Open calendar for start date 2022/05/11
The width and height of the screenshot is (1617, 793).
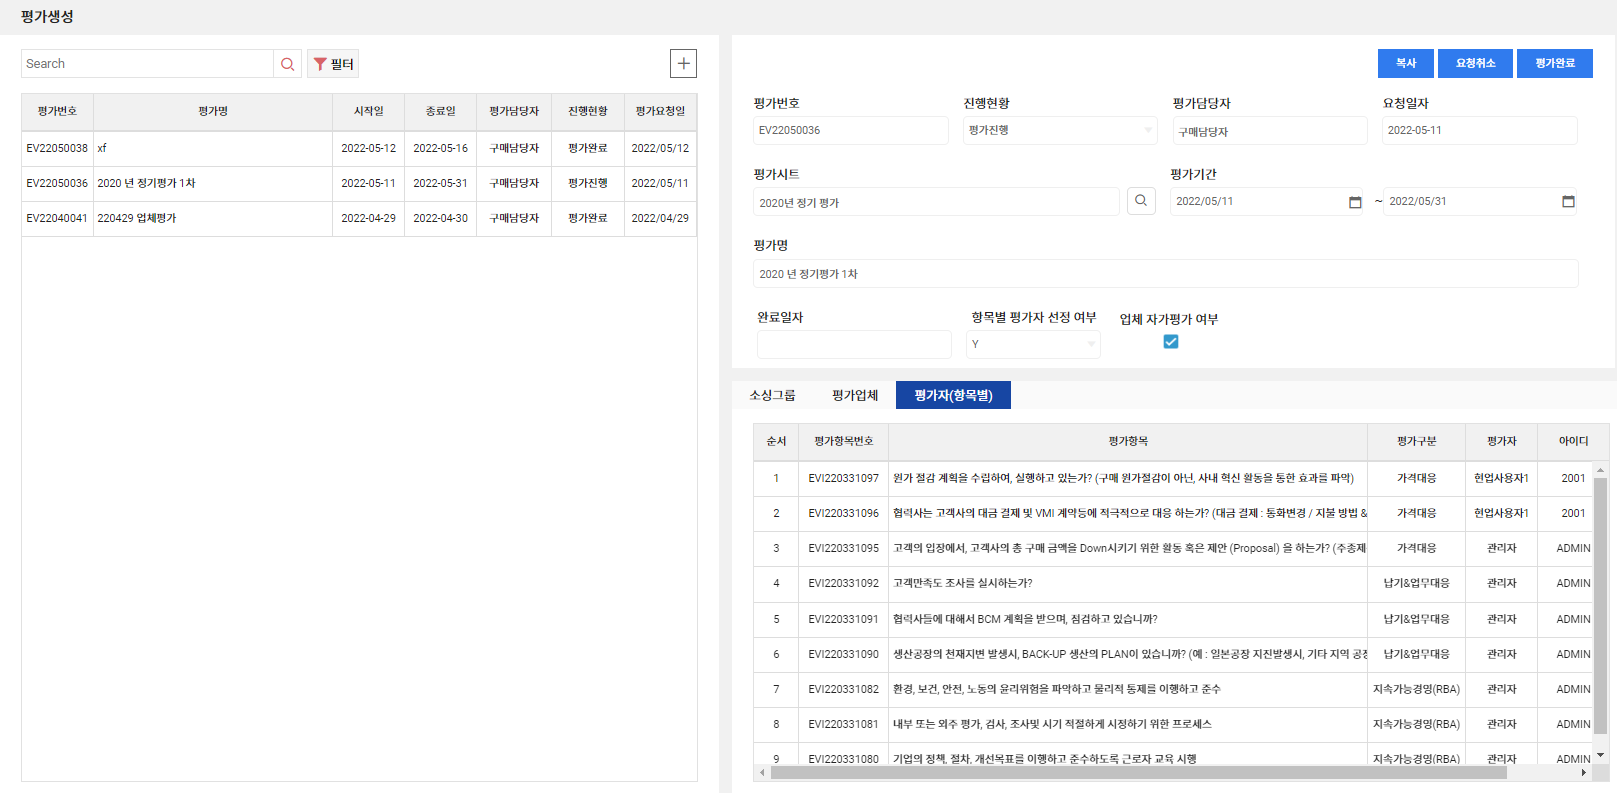[1355, 202]
